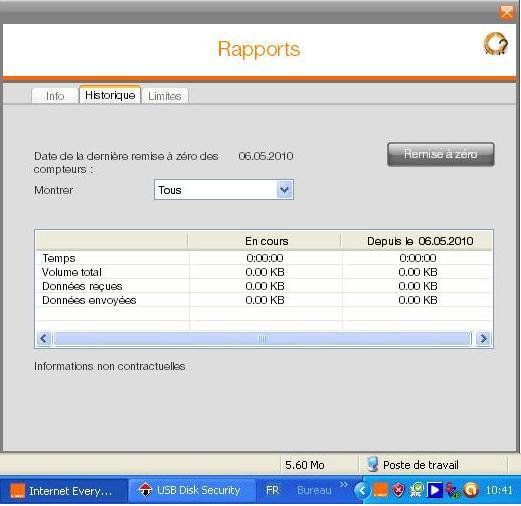This screenshot has height=506, width=521.
Task: Open the red shield security alert tray icon
Action: [398, 490]
